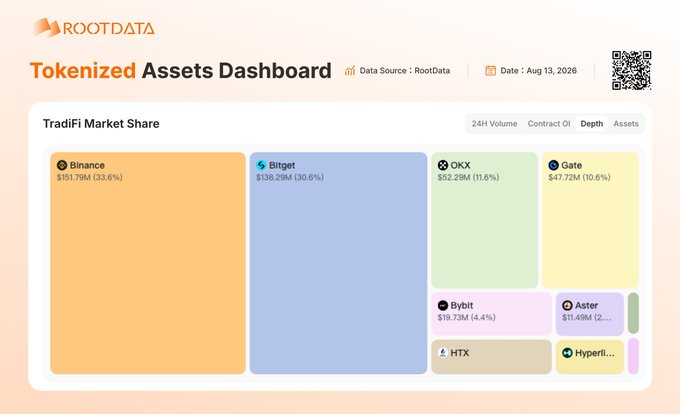680x414 pixels.
Task: Click the Binance $151.79M (33.6%) value
Action: click(90, 177)
